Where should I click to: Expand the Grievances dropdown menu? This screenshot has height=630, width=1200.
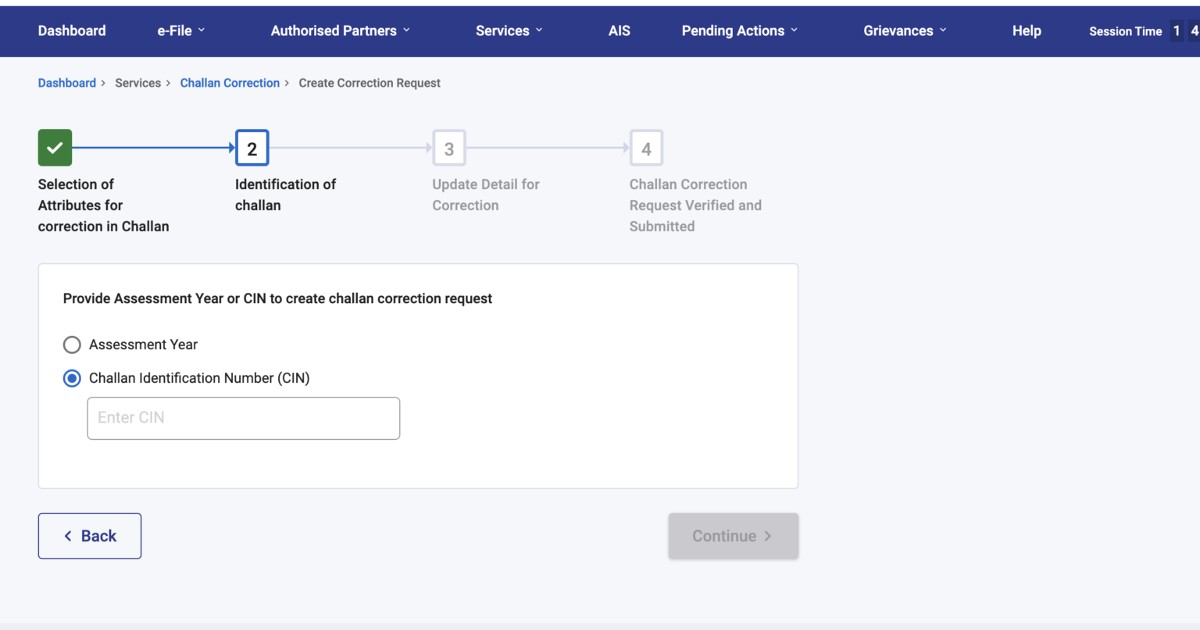pos(905,31)
